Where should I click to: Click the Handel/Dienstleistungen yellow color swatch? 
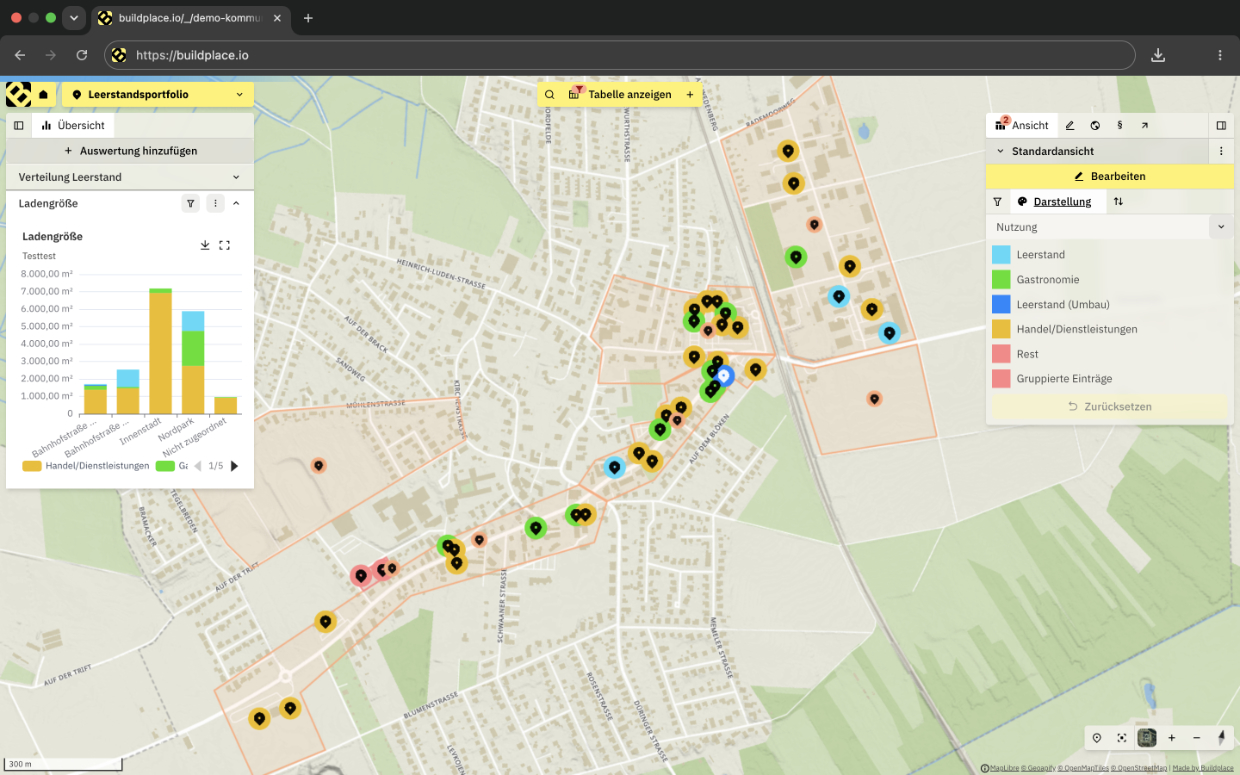pos(1001,329)
